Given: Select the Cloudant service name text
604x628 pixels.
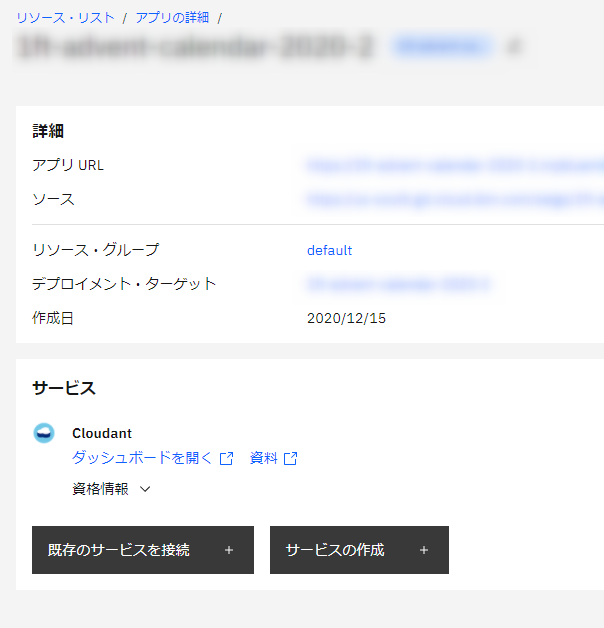Looking at the screenshot, I should [x=102, y=433].
